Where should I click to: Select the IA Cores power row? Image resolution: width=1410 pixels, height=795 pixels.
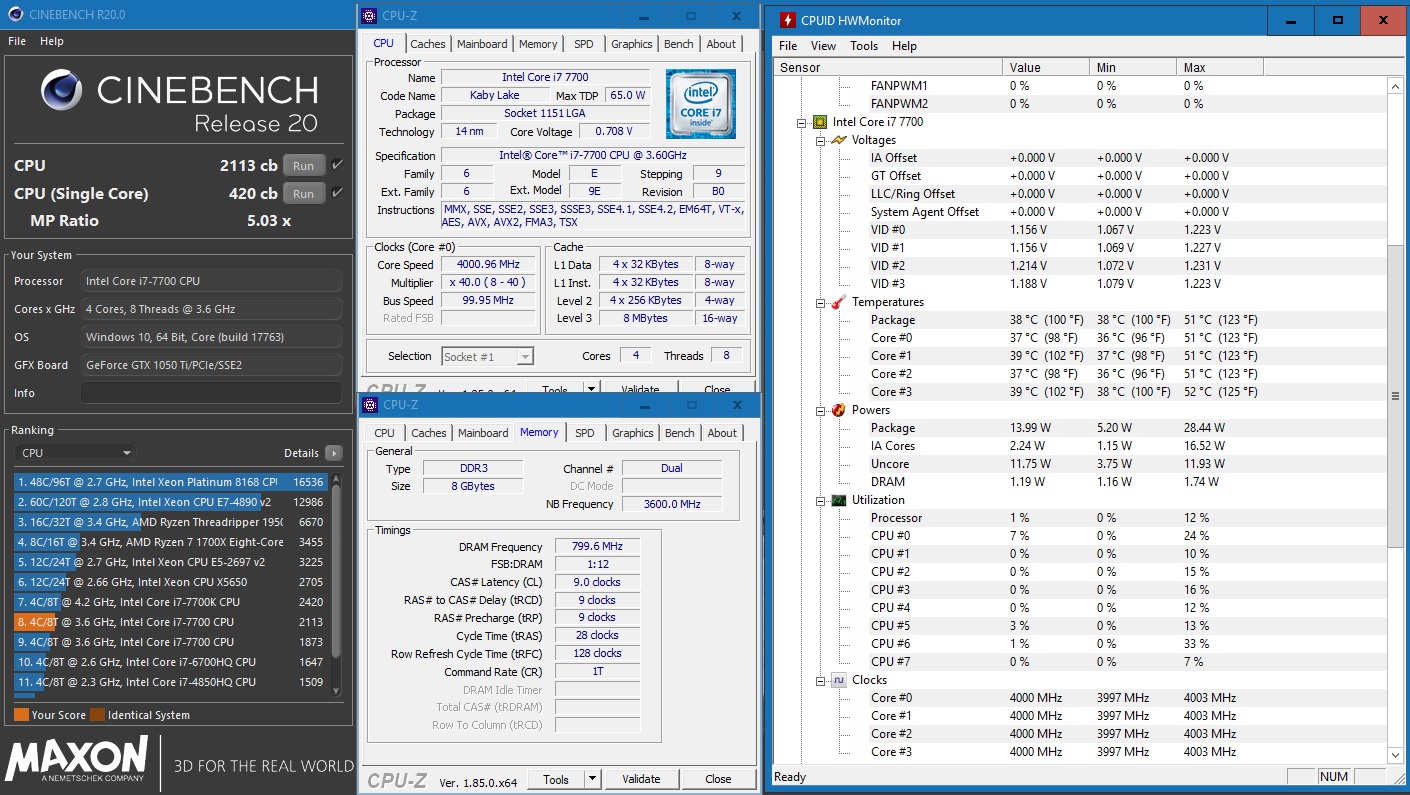pyautogui.click(x=1081, y=446)
